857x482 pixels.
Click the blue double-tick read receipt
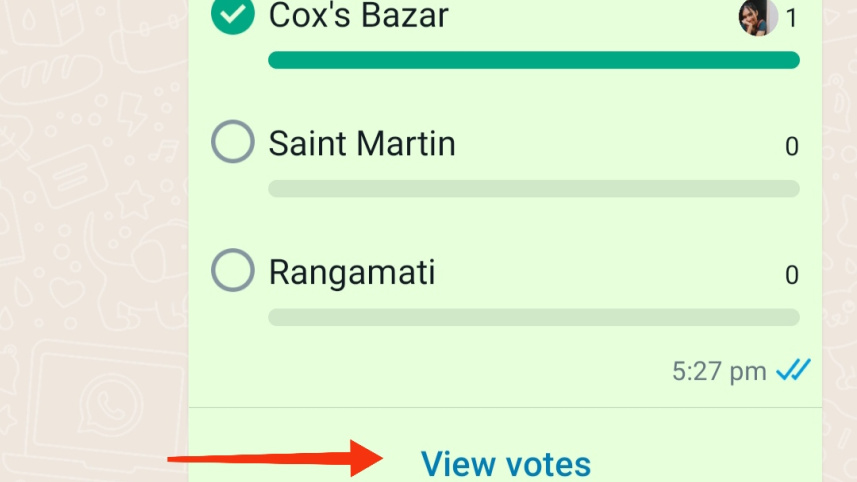click(x=794, y=371)
